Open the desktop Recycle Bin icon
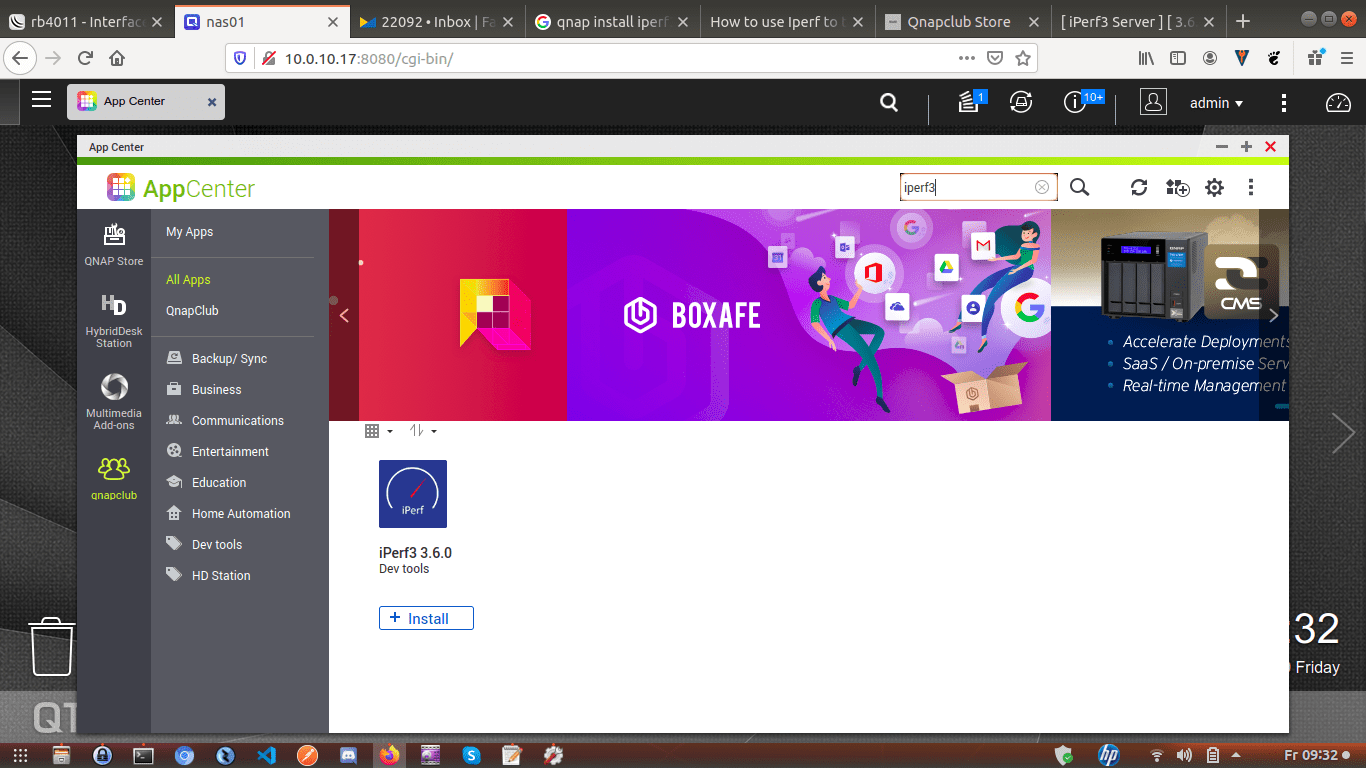This screenshot has width=1366, height=768. [51, 646]
